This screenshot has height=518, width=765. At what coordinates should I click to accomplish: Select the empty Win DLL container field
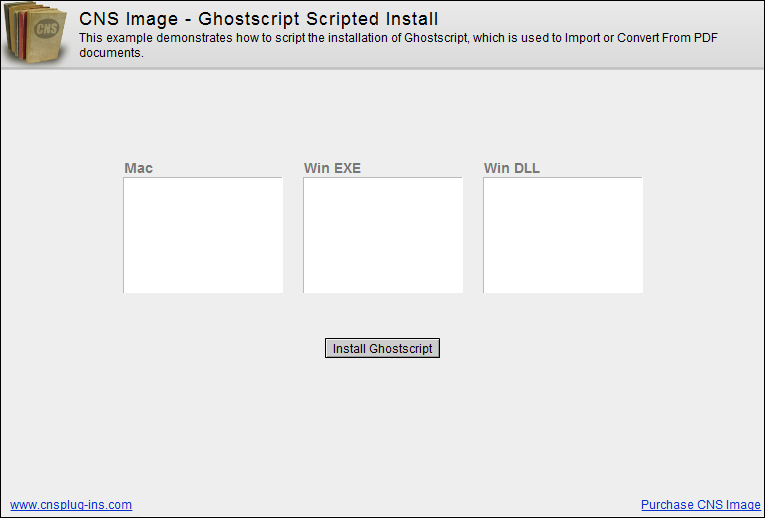563,235
